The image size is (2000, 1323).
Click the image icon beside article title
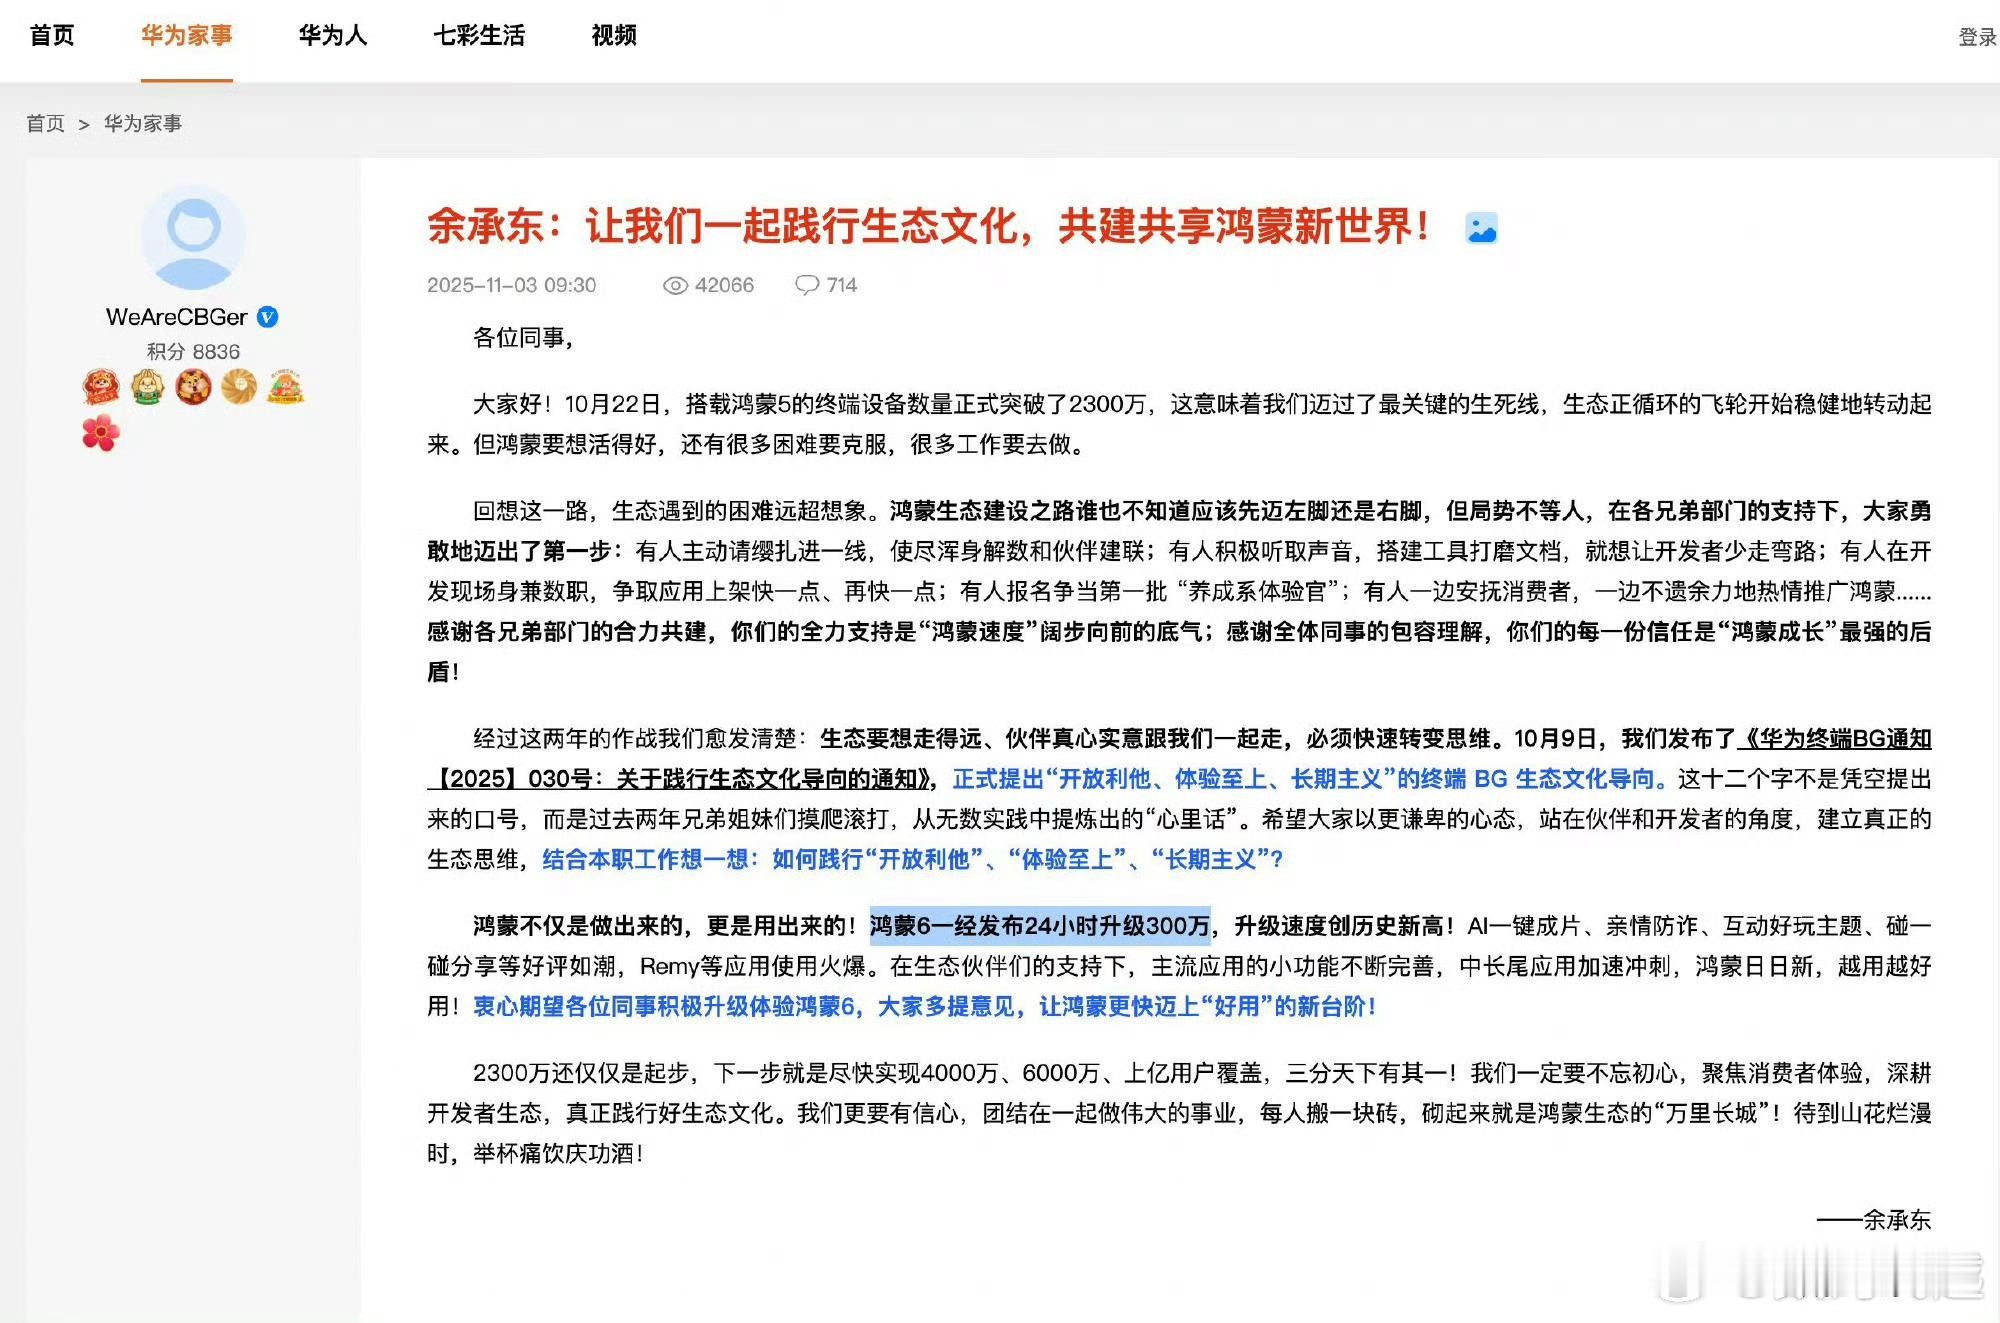point(1481,229)
